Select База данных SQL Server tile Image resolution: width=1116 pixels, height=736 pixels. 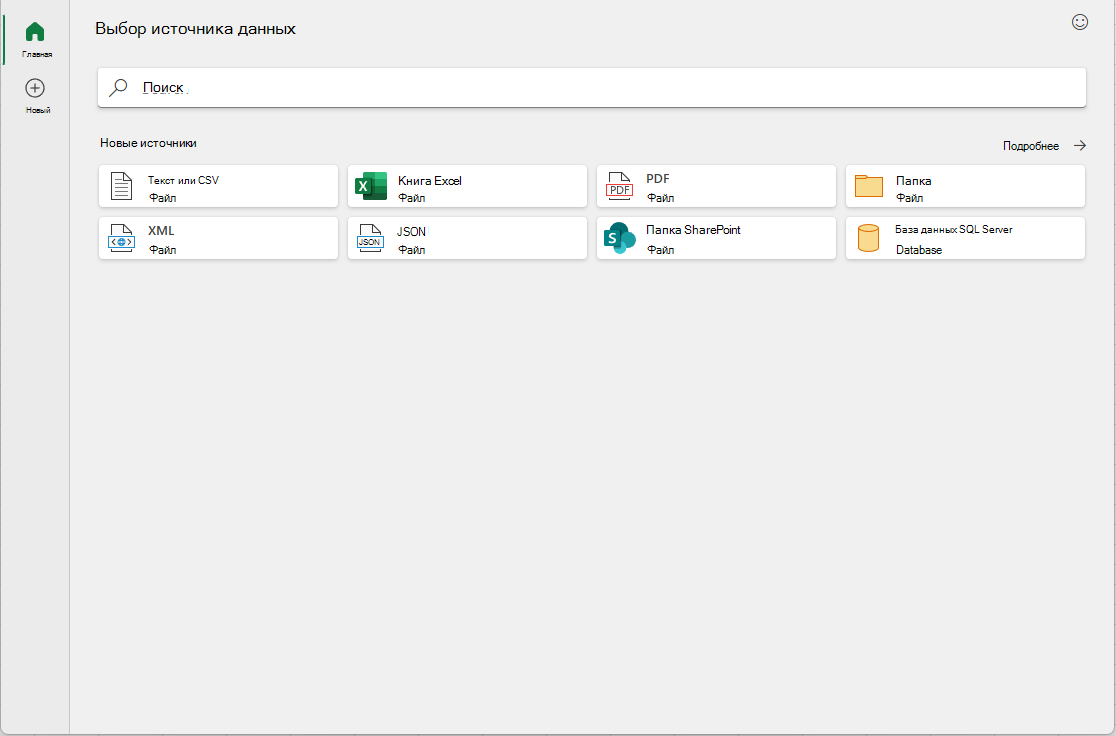tap(965, 238)
